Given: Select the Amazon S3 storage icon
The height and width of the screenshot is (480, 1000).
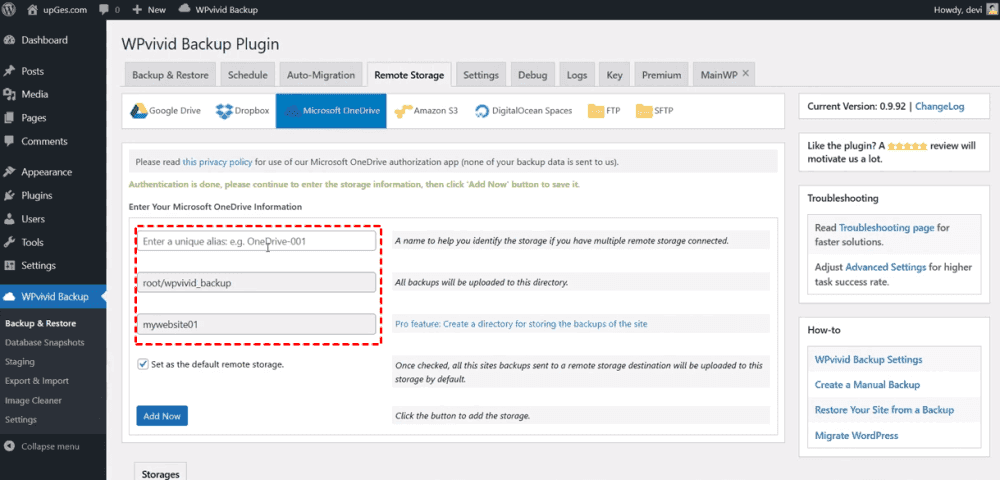Looking at the screenshot, I should click(x=404, y=111).
